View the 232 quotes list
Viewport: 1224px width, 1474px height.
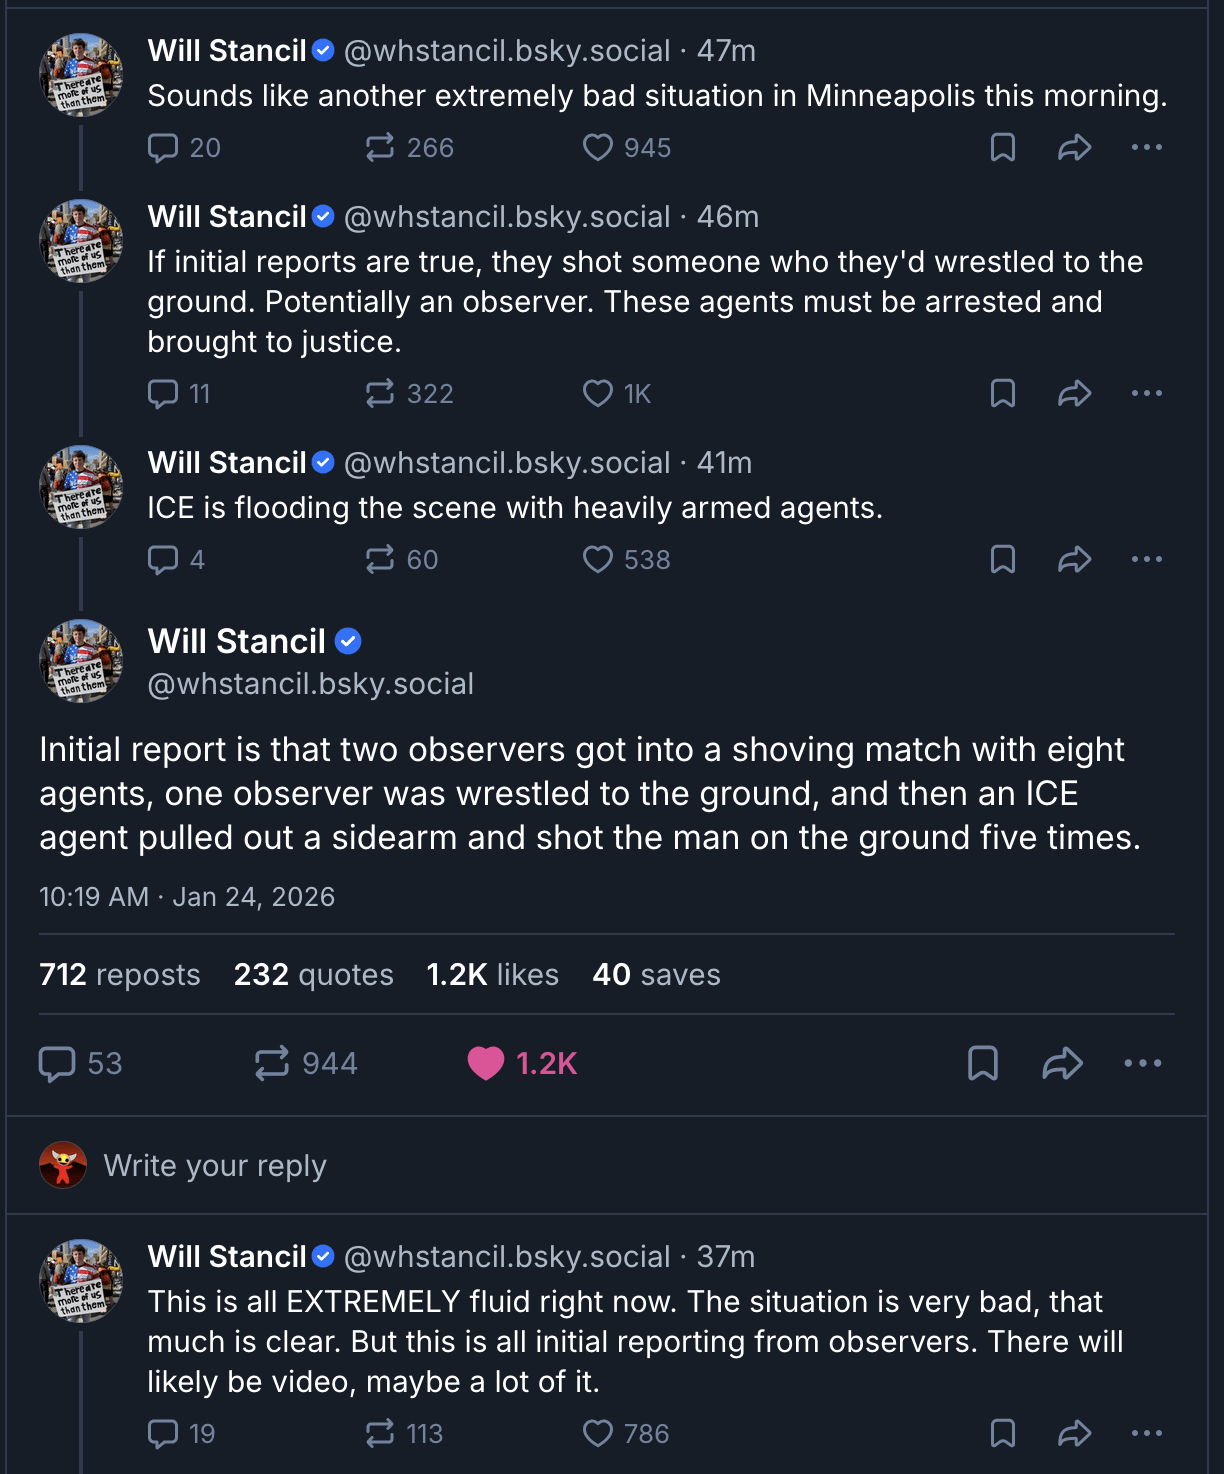(313, 975)
